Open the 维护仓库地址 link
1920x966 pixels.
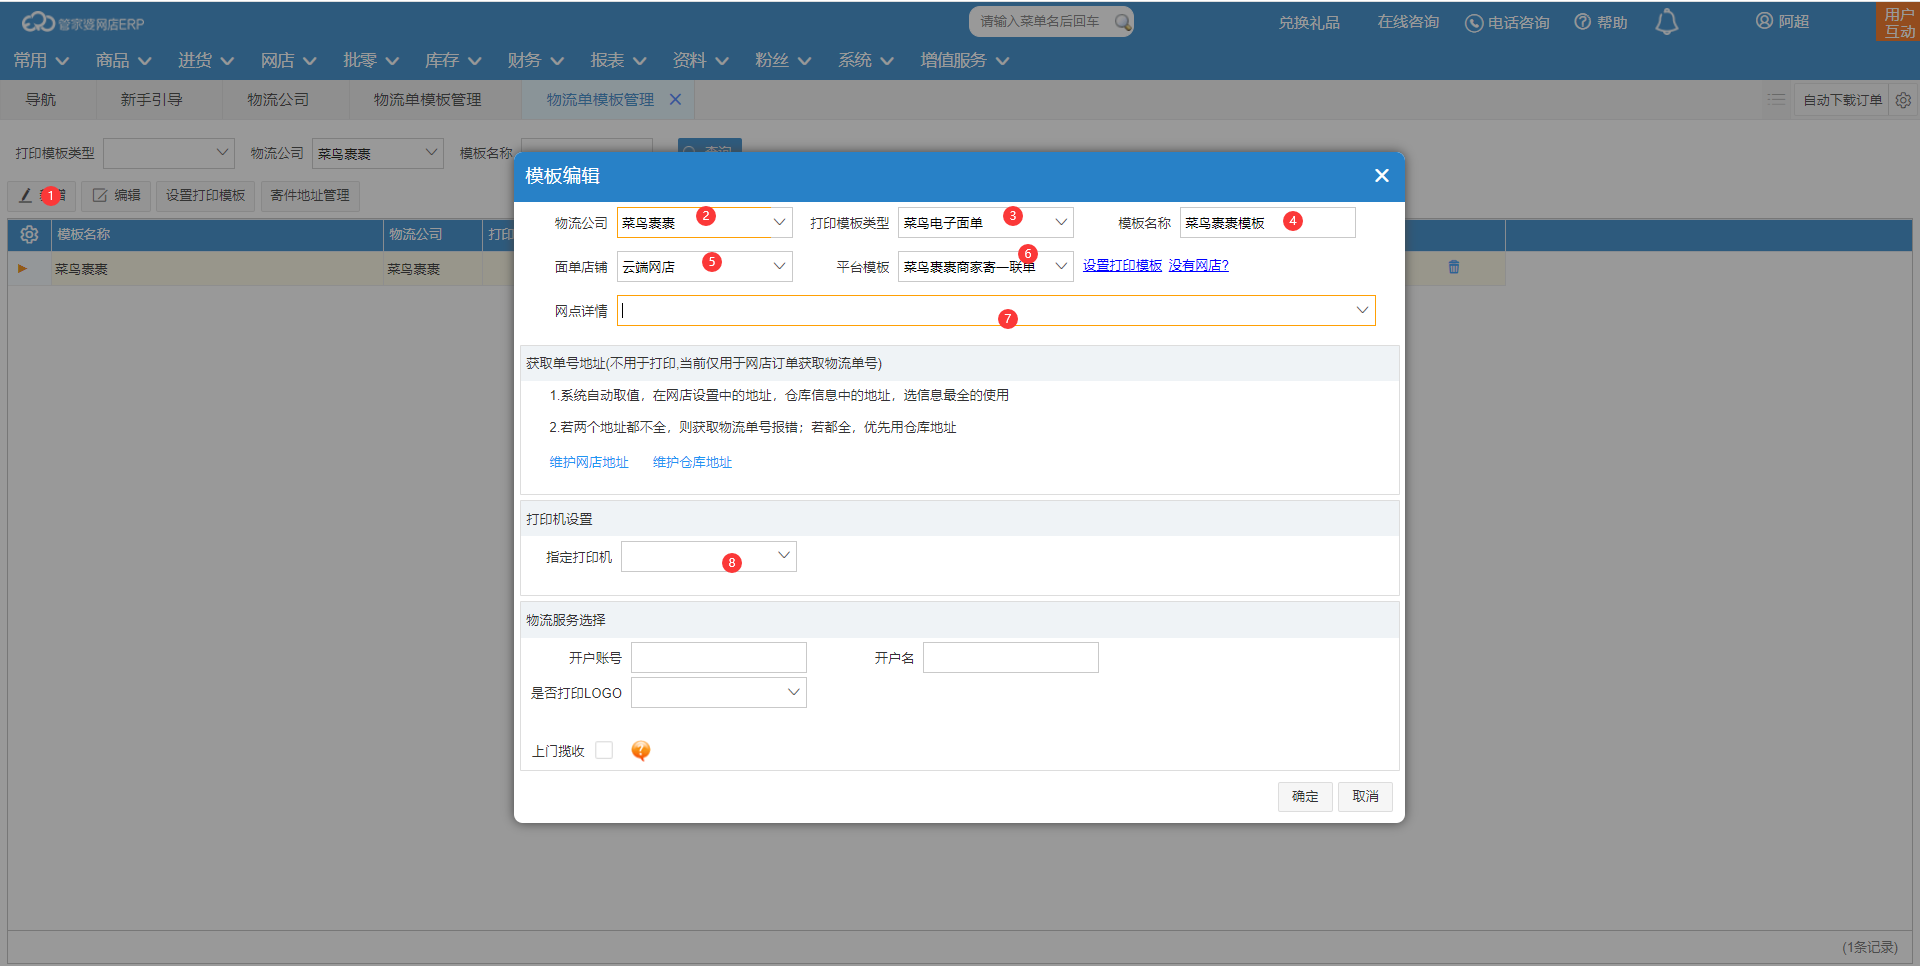click(x=692, y=462)
